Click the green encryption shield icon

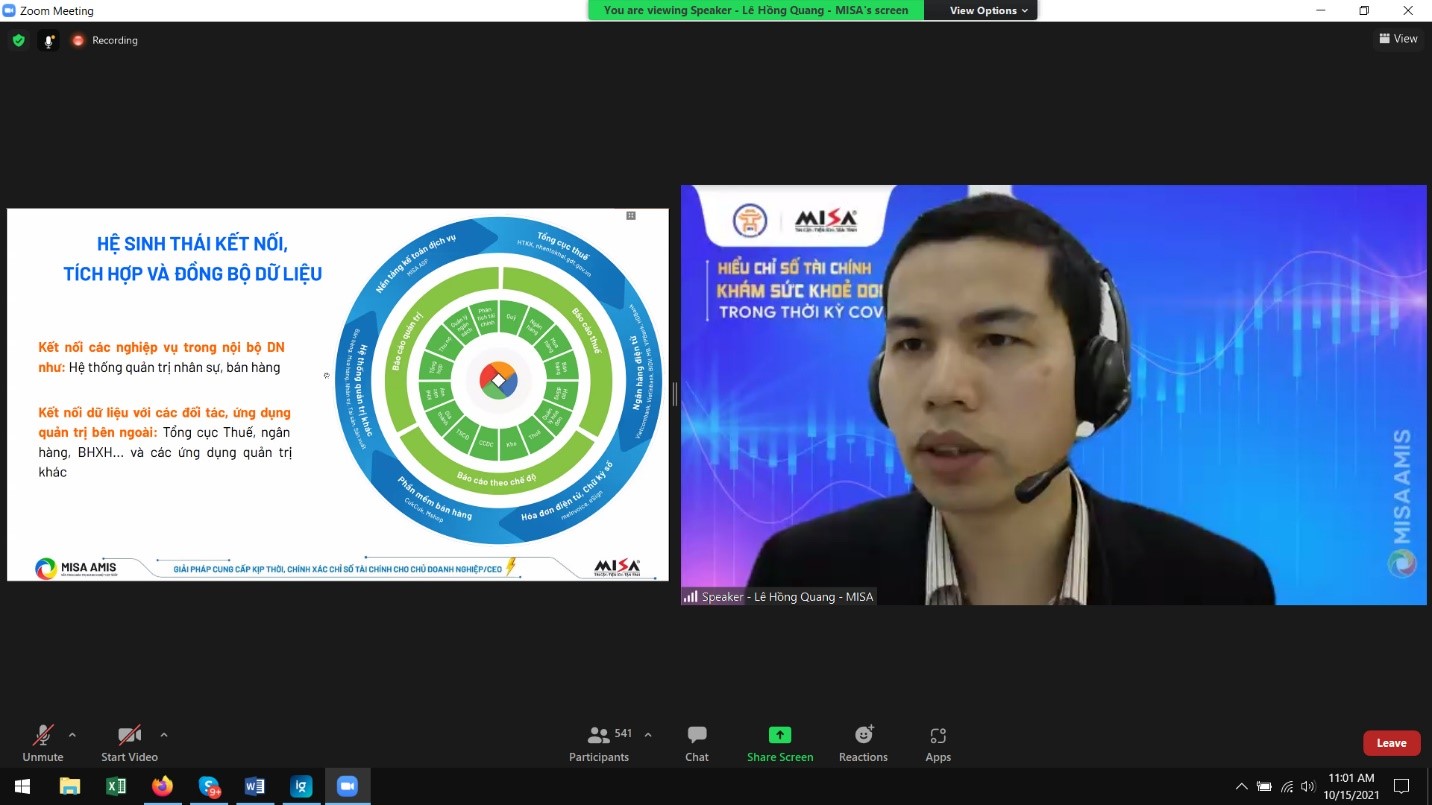(x=18, y=40)
